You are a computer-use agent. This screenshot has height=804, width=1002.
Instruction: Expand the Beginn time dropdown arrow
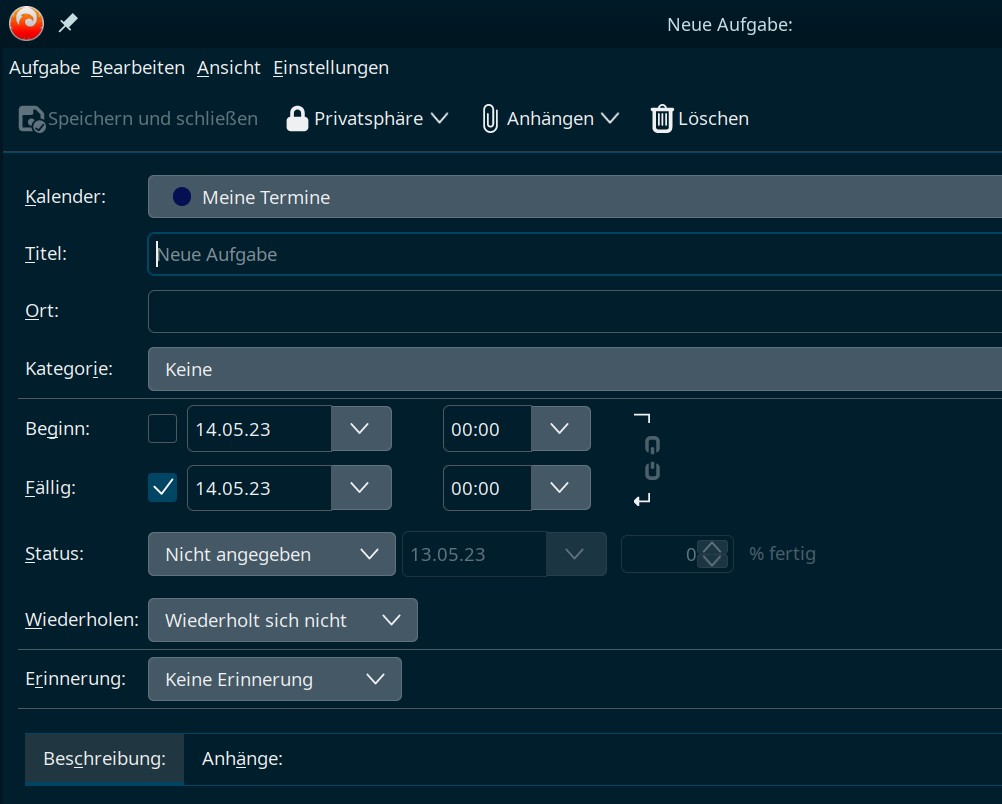(x=560, y=429)
